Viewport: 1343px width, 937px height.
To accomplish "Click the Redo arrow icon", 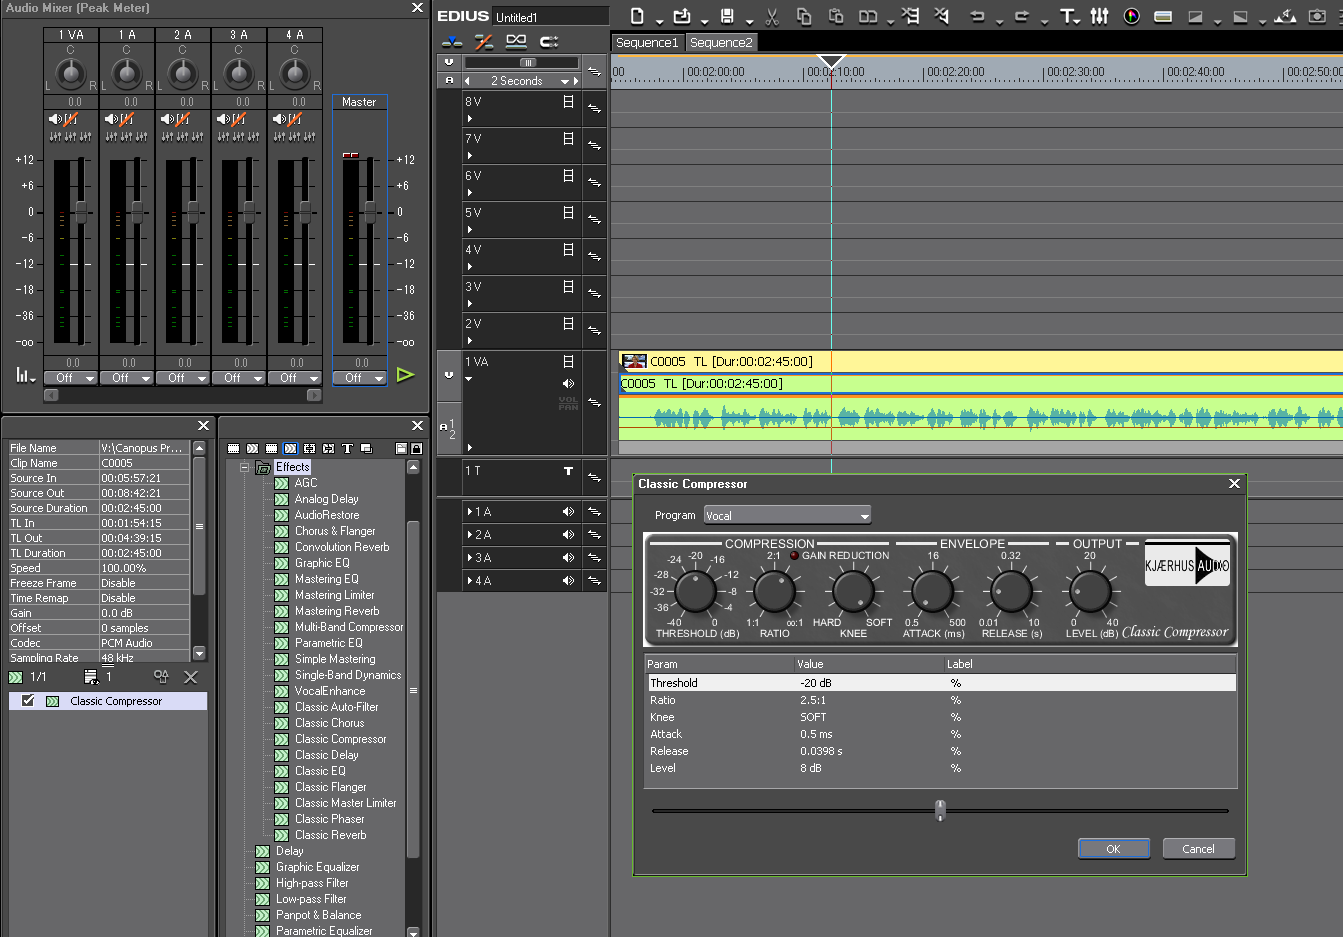I will (x=1022, y=16).
